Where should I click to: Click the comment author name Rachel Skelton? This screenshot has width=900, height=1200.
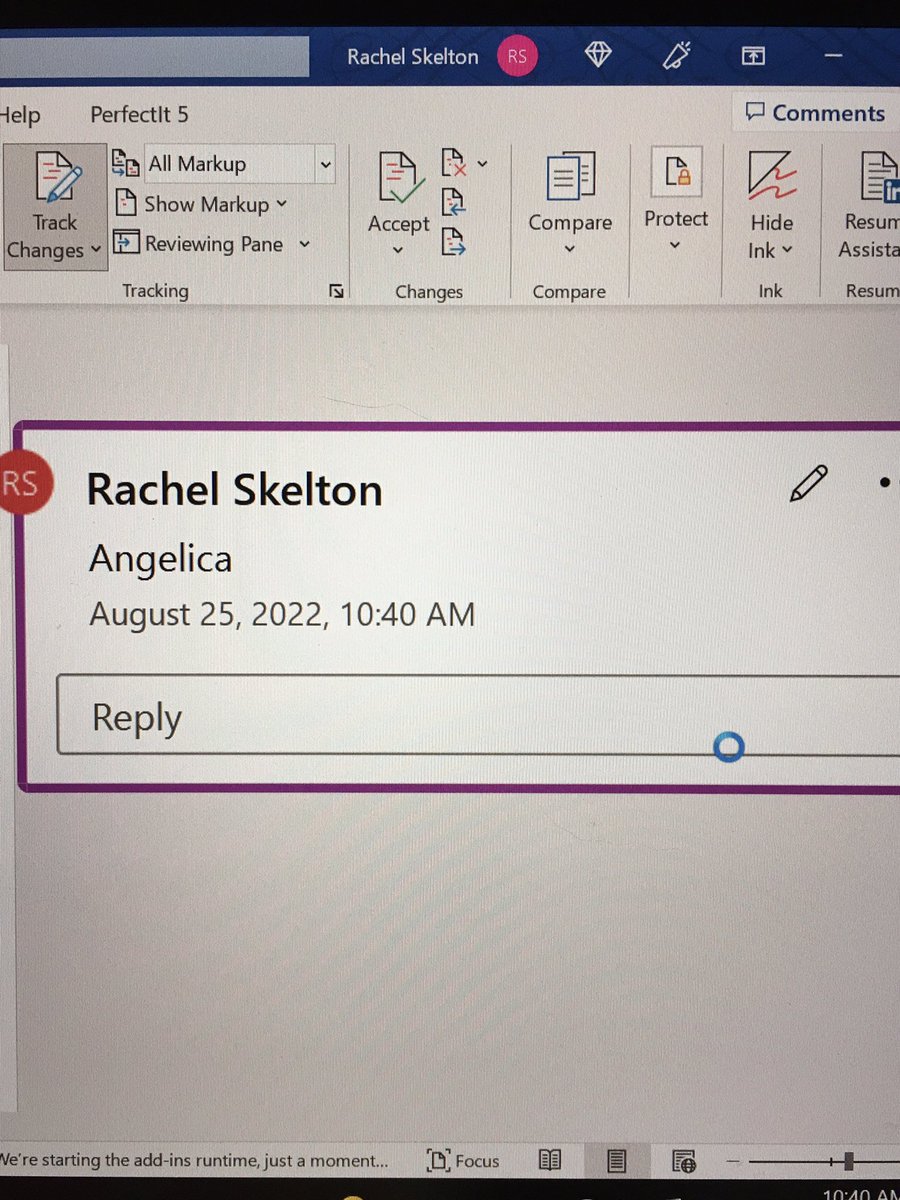[x=235, y=490]
